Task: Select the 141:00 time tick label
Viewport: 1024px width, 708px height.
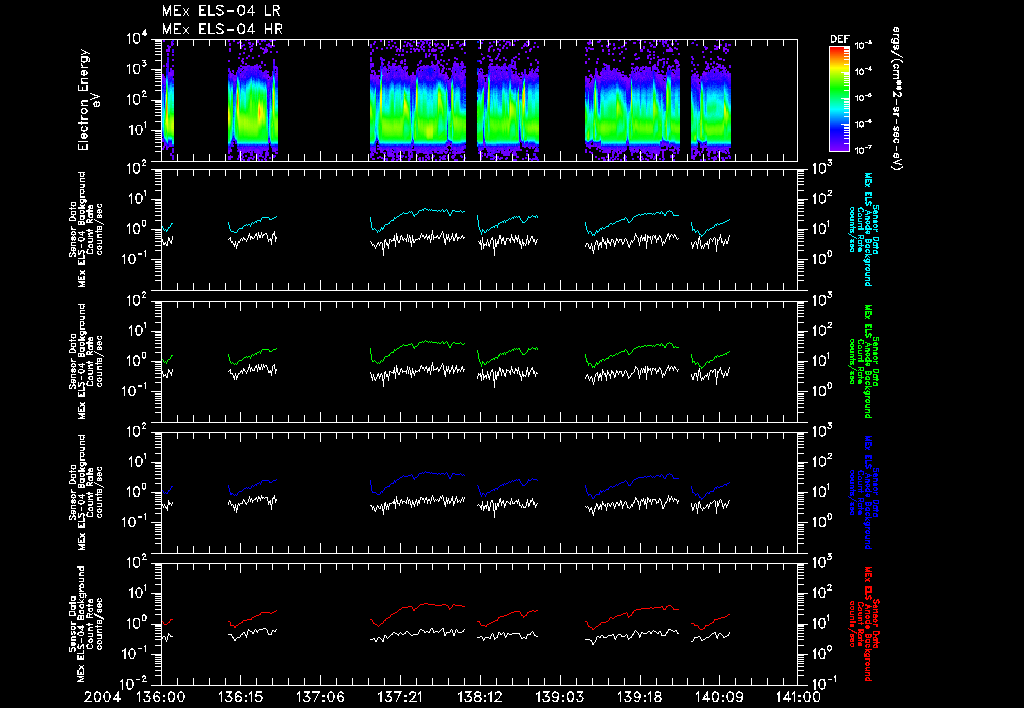Action: coord(797,697)
